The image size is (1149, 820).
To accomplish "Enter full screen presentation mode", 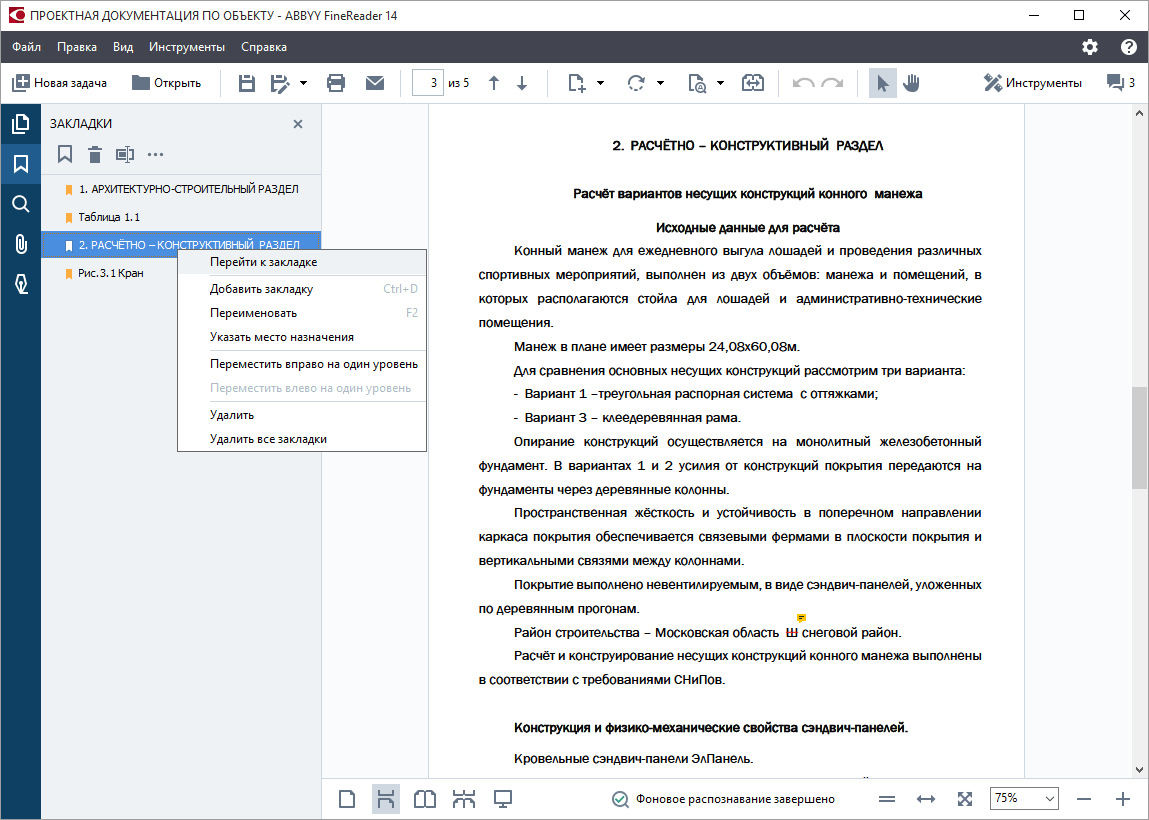I will click(503, 799).
